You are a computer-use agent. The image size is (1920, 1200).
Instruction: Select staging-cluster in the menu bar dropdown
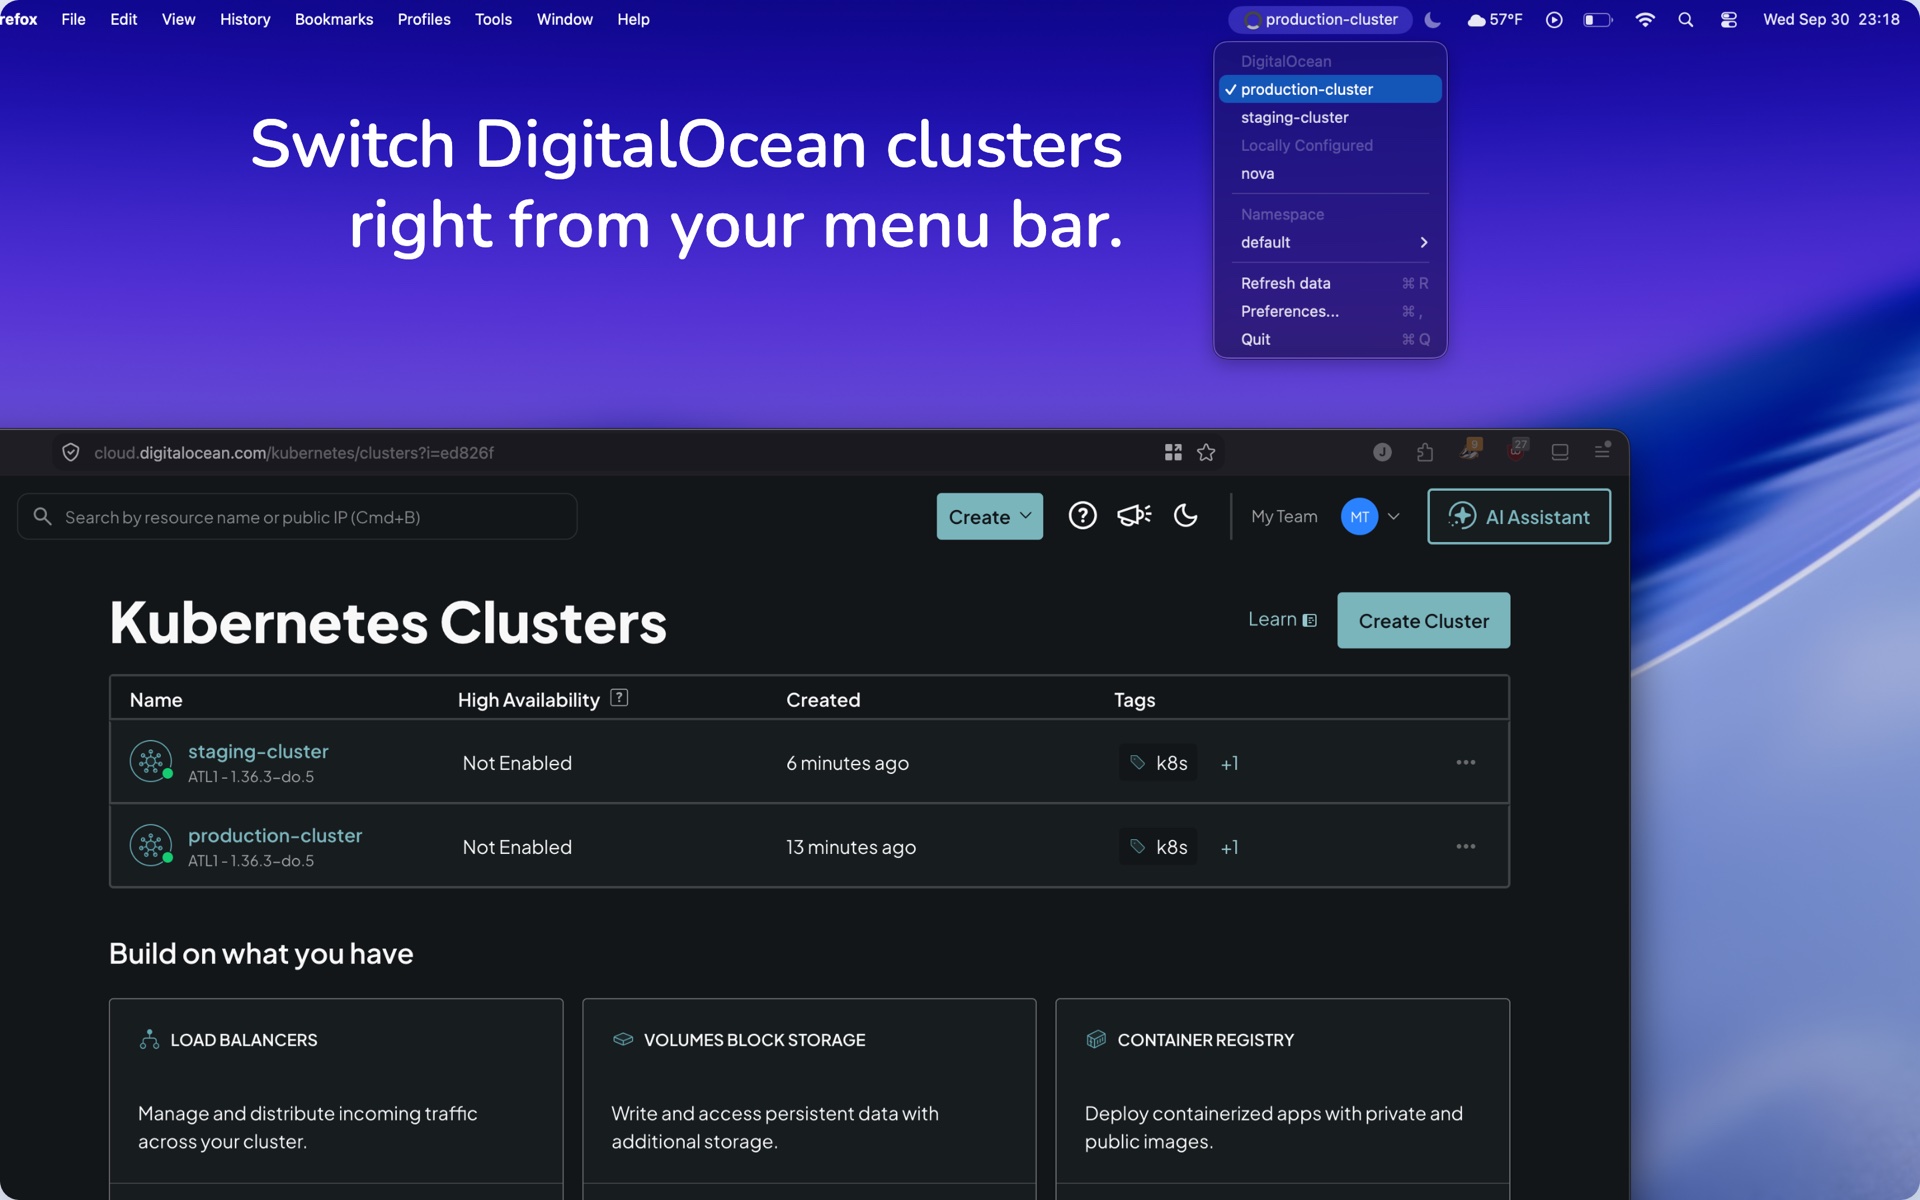point(1330,117)
